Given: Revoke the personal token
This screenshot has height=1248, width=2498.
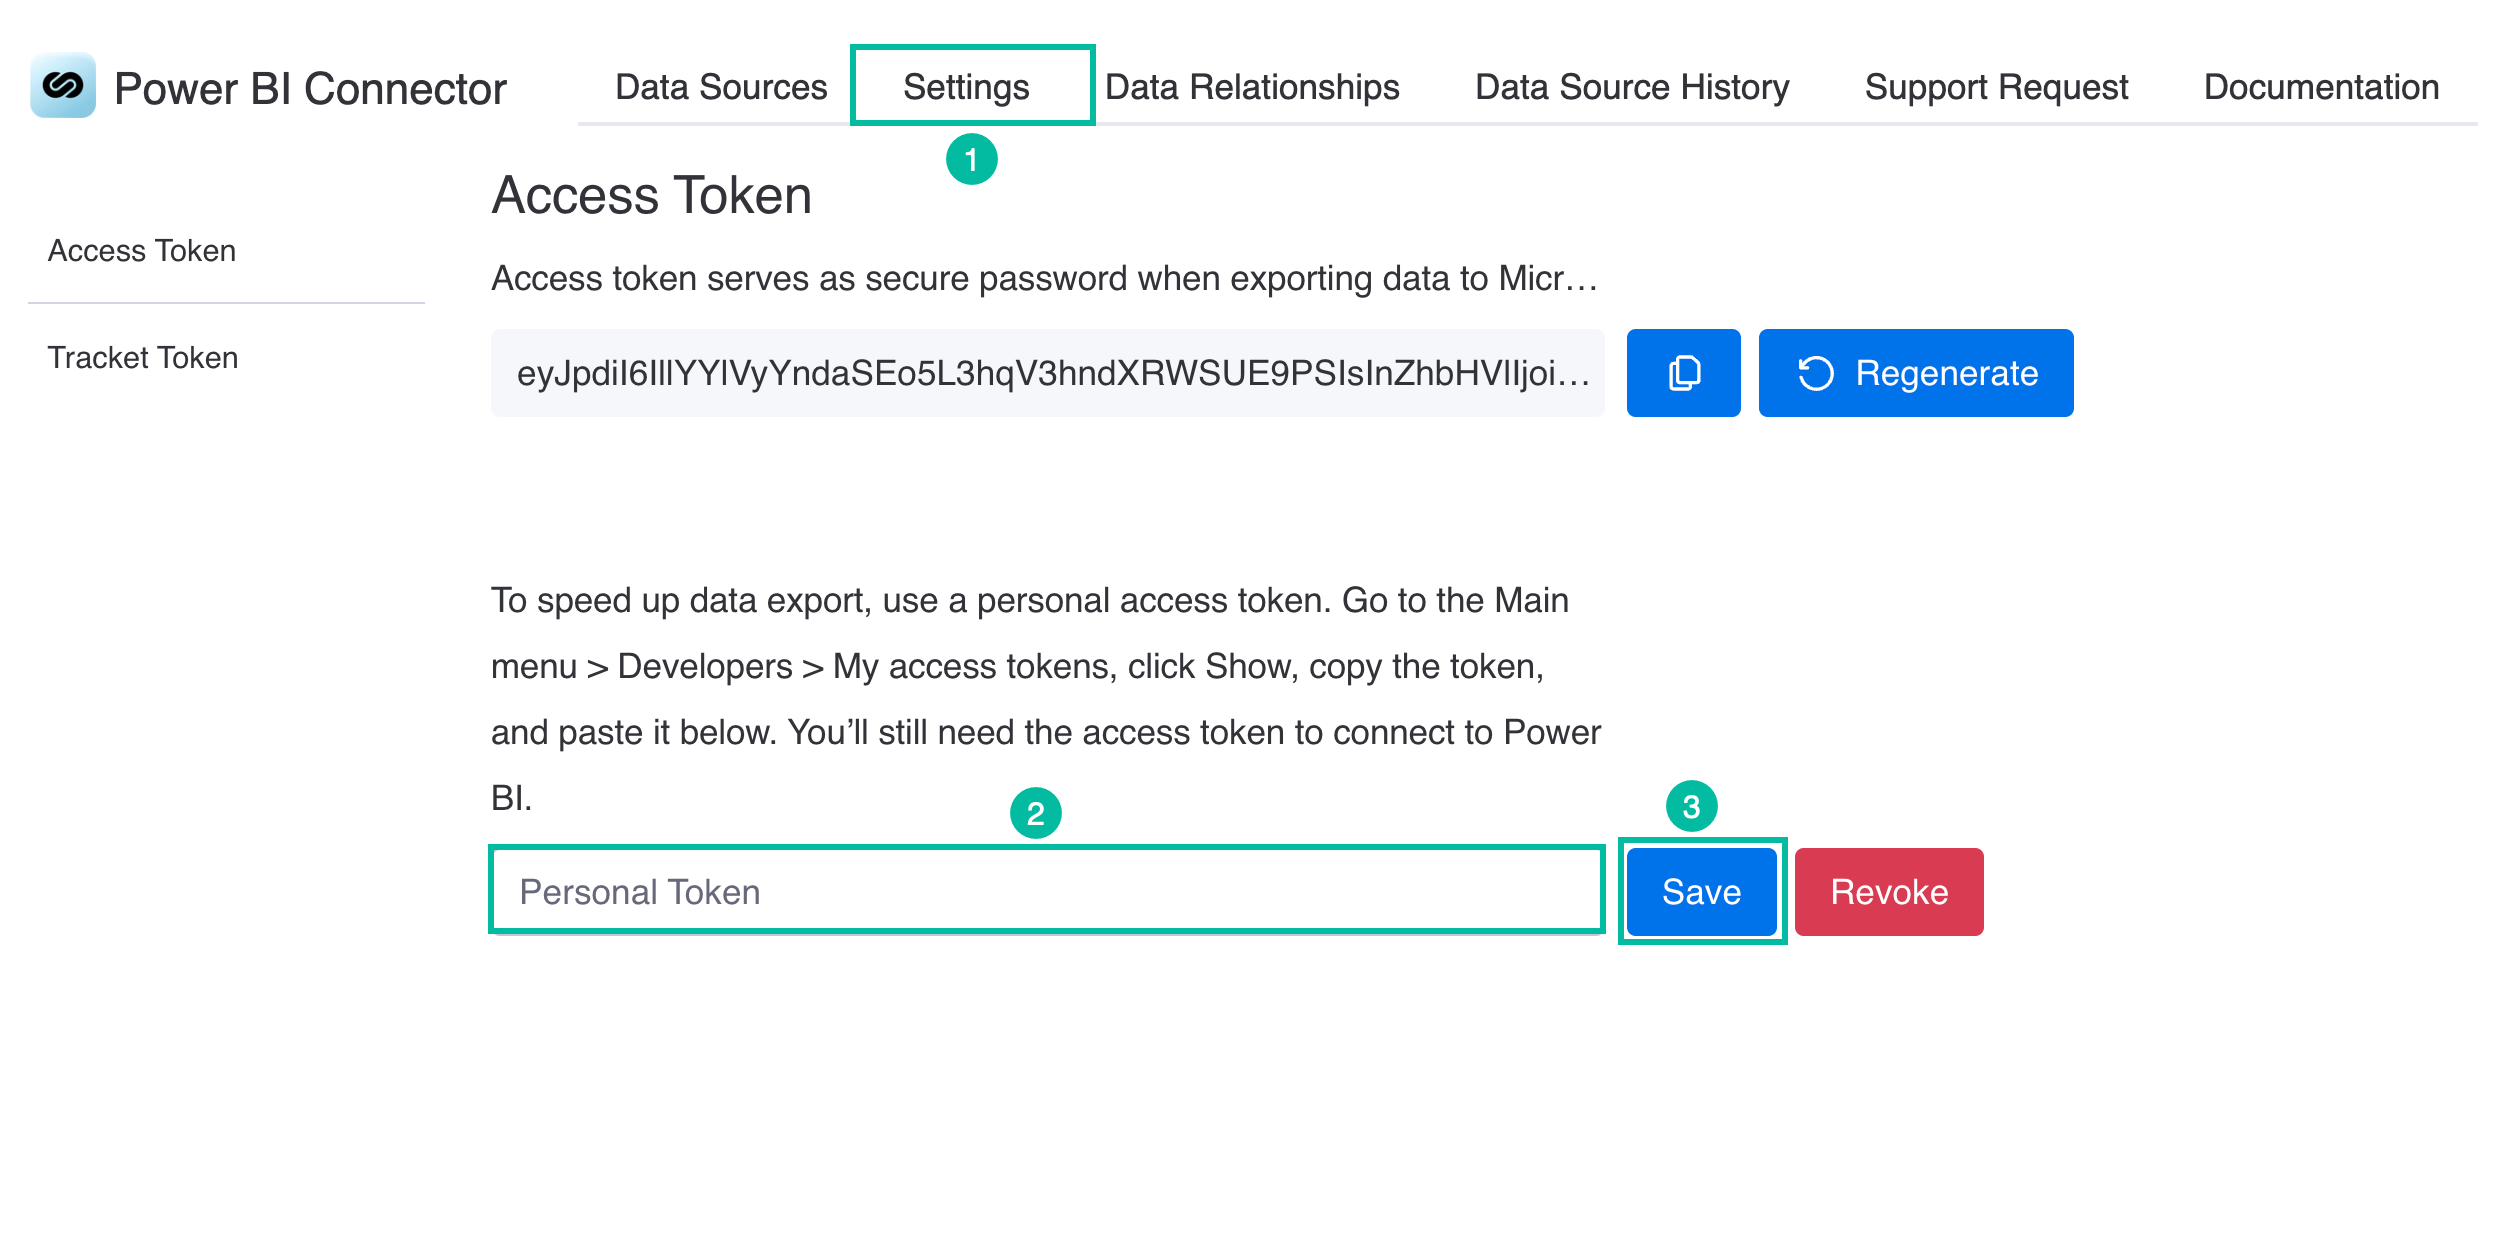Looking at the screenshot, I should 1888,891.
